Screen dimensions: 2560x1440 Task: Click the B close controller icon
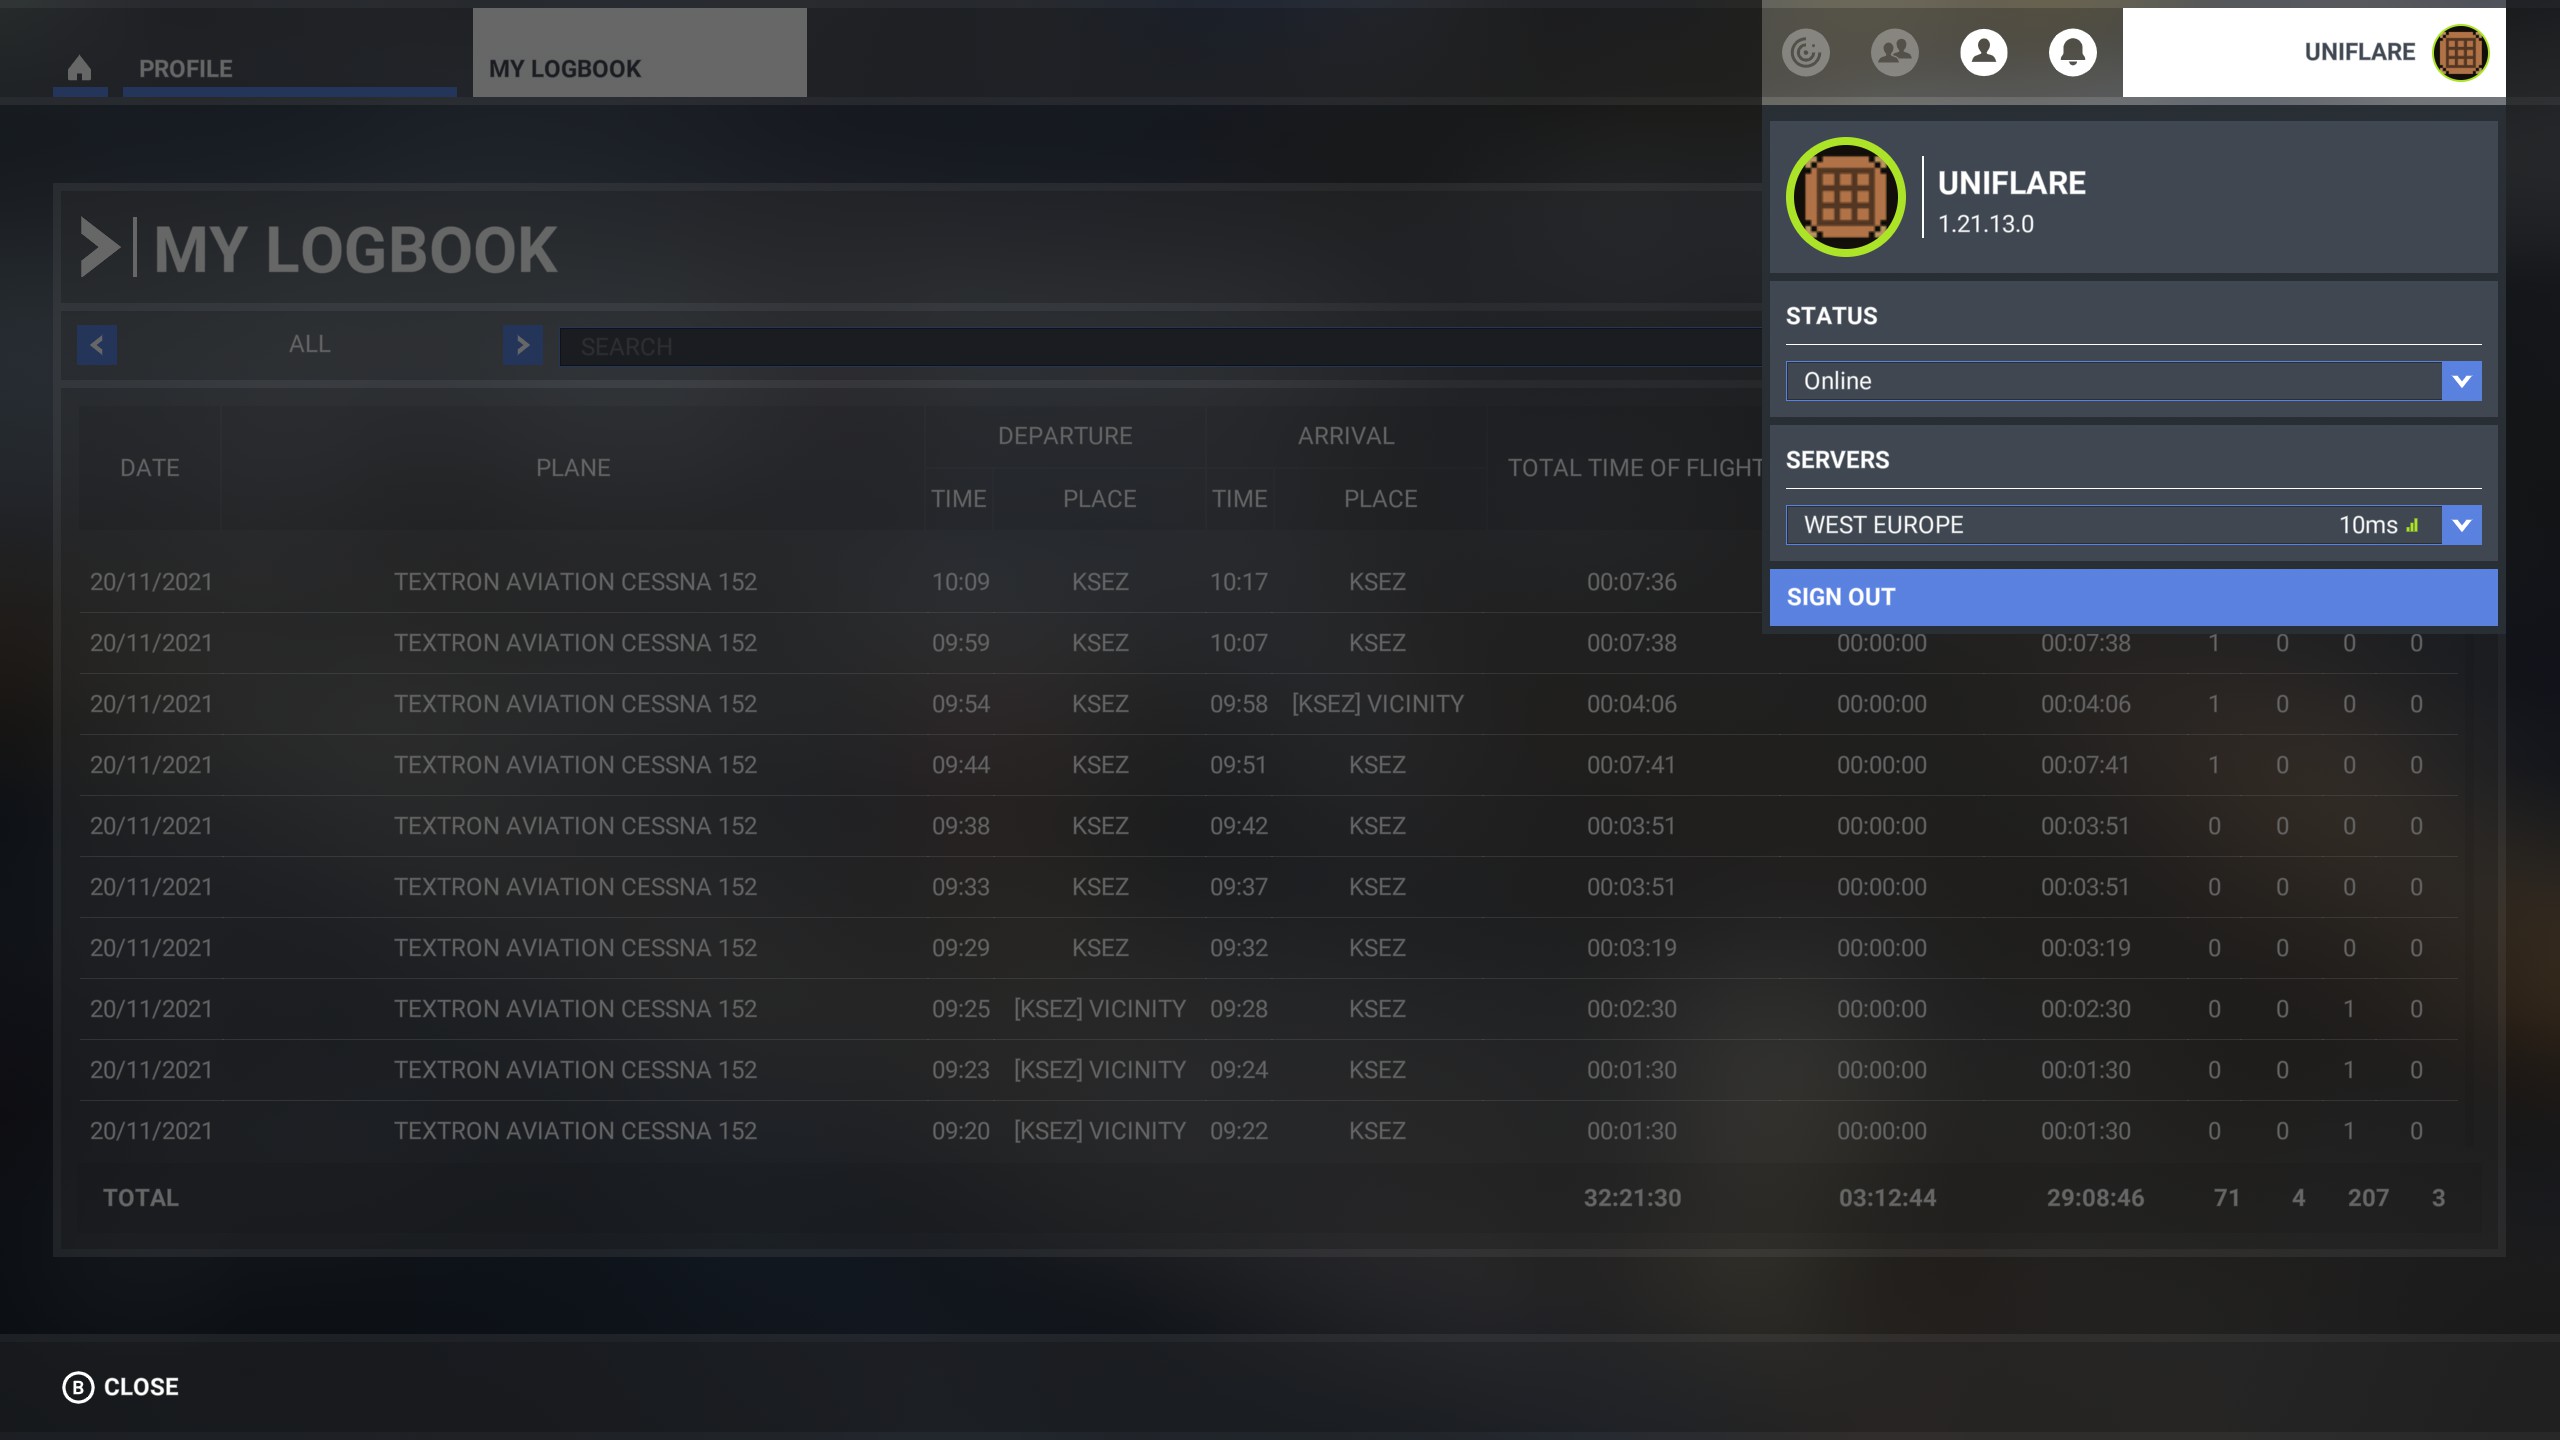point(78,1387)
